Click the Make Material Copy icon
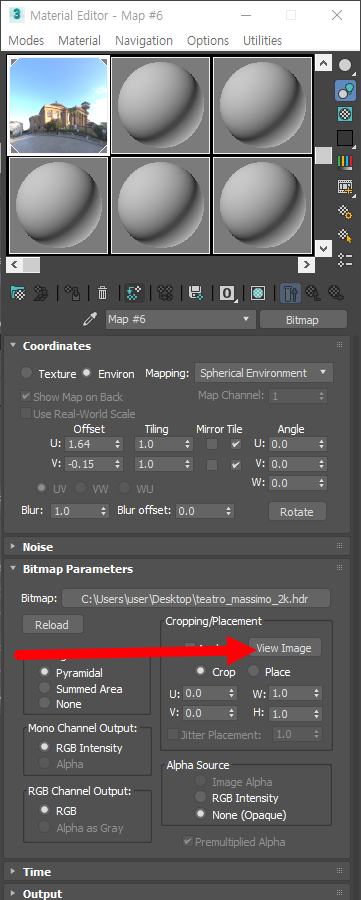Screen dimensions: 361x900 (134, 293)
